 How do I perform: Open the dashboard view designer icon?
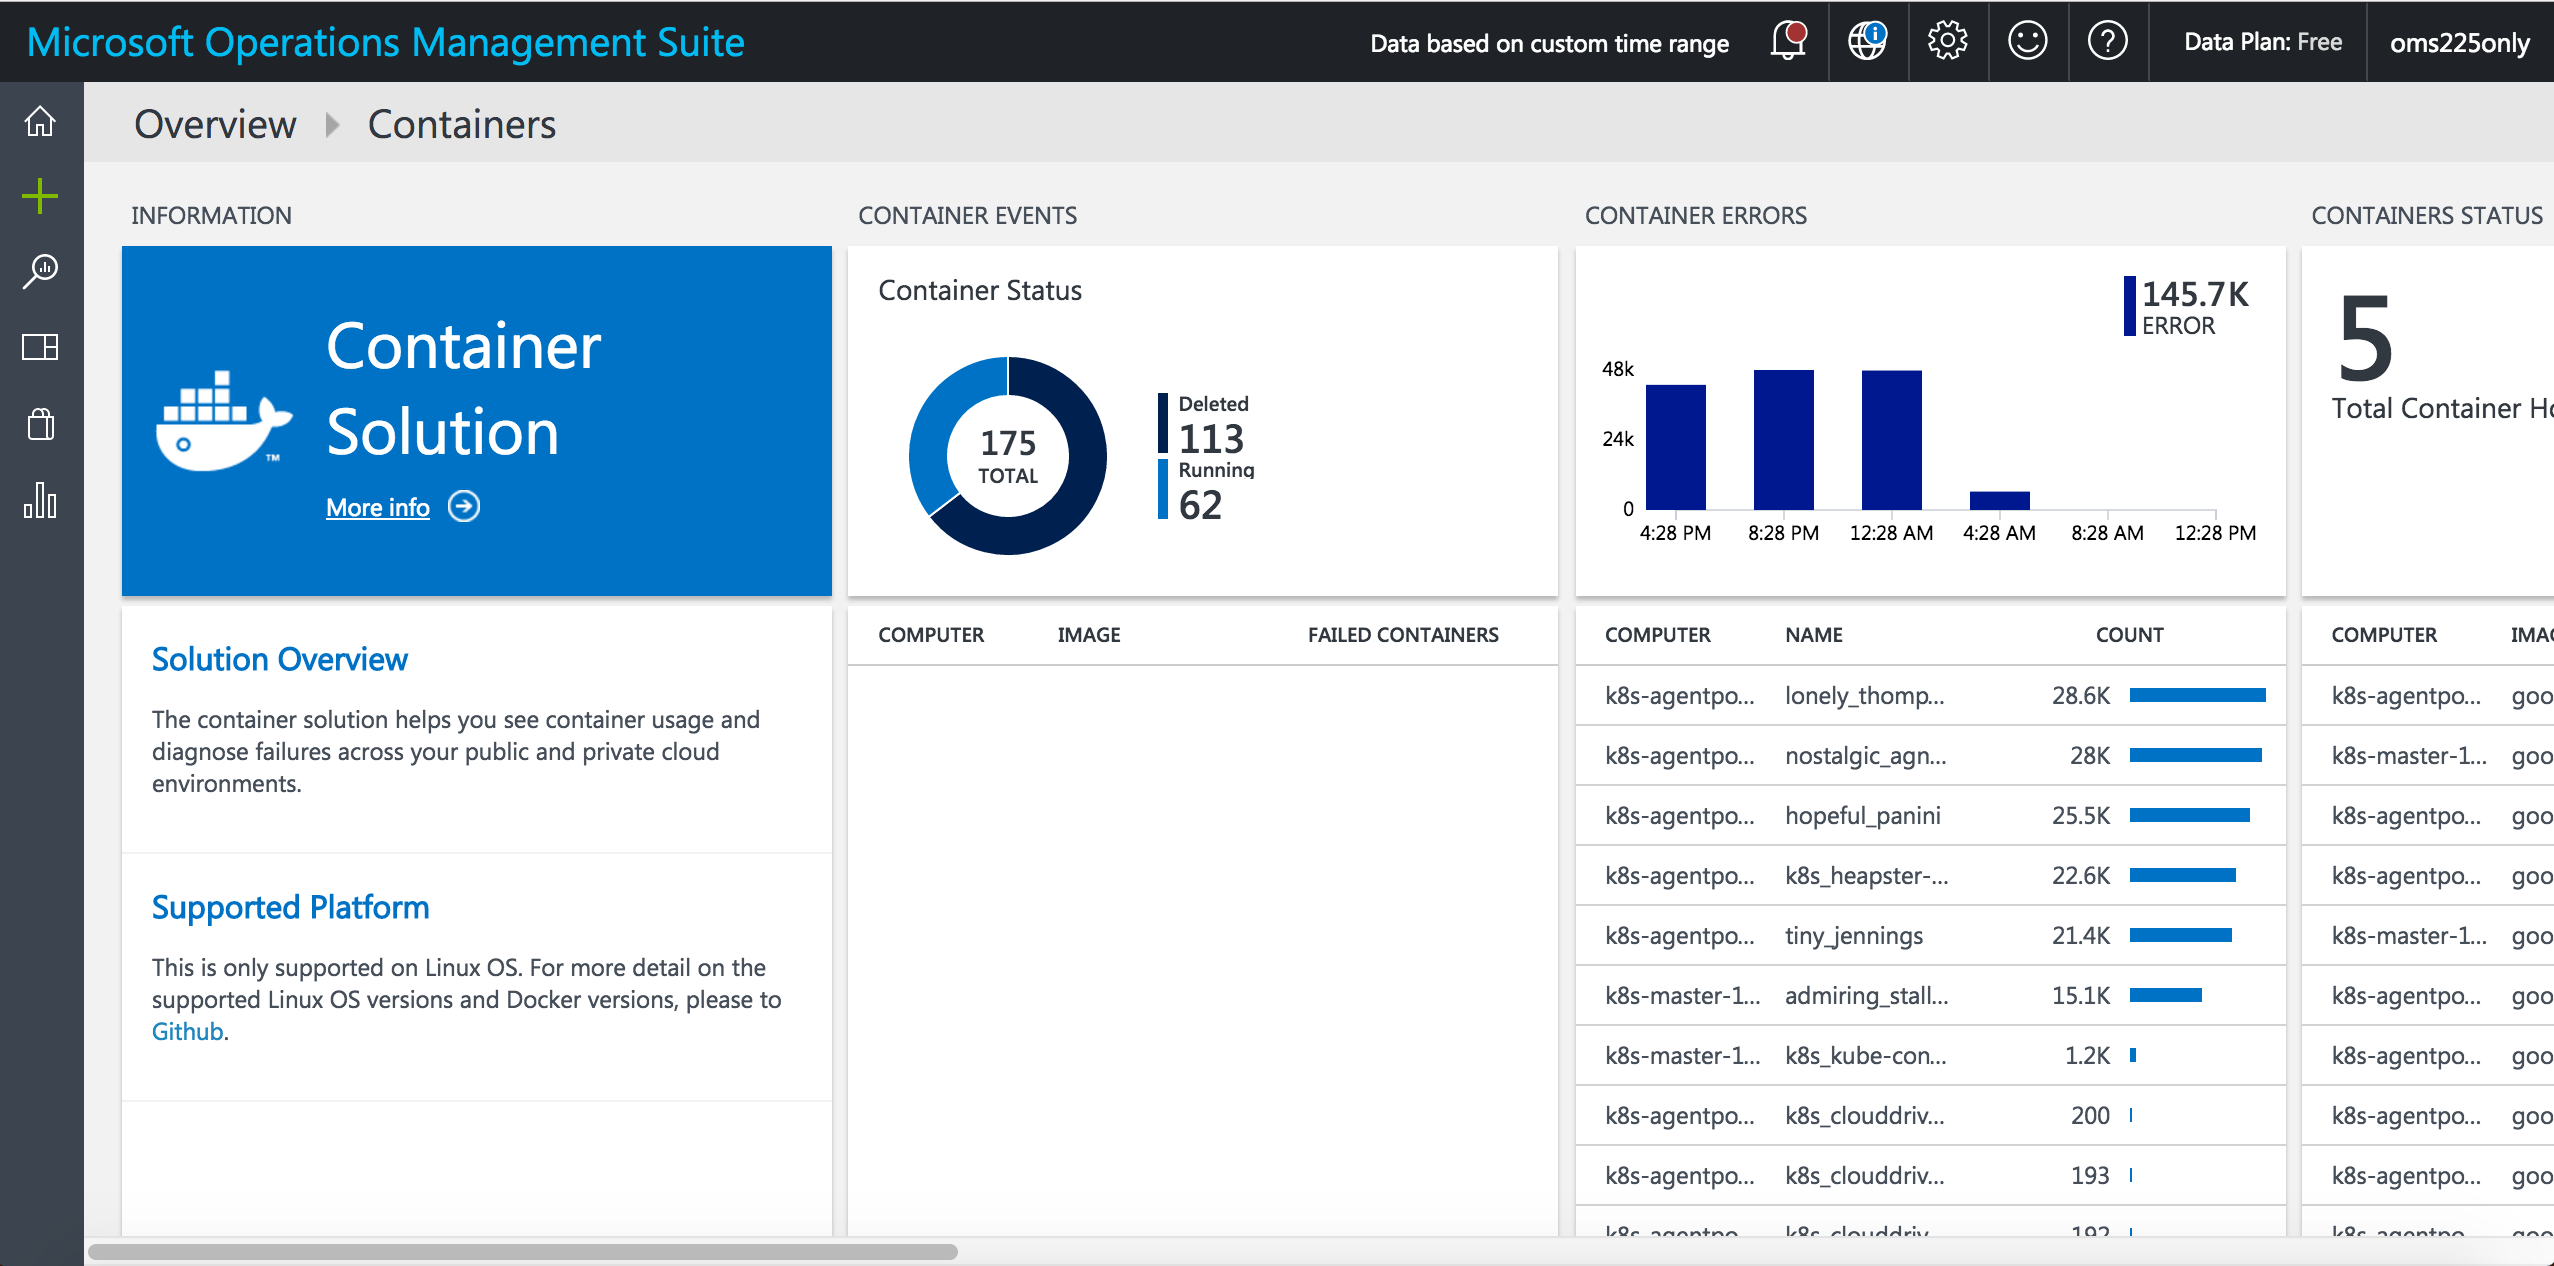(40, 347)
